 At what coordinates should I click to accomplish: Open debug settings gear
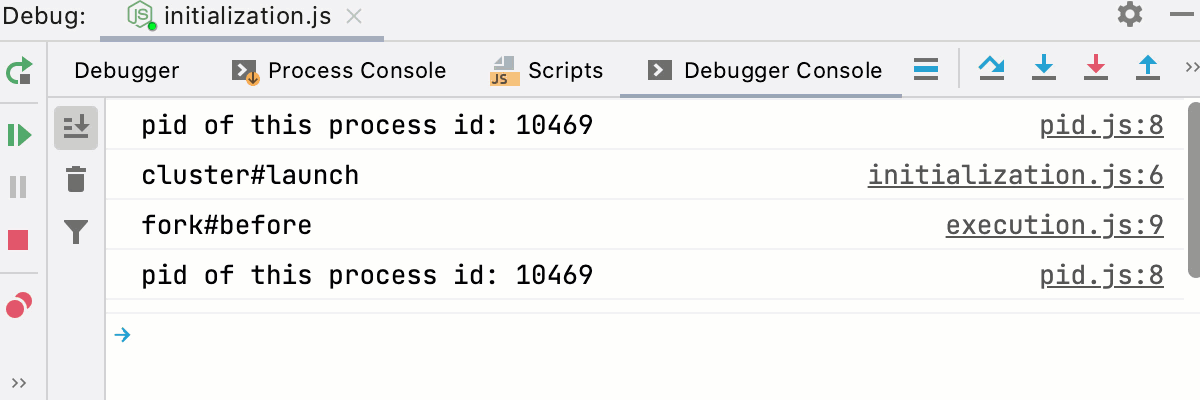[x=1129, y=15]
